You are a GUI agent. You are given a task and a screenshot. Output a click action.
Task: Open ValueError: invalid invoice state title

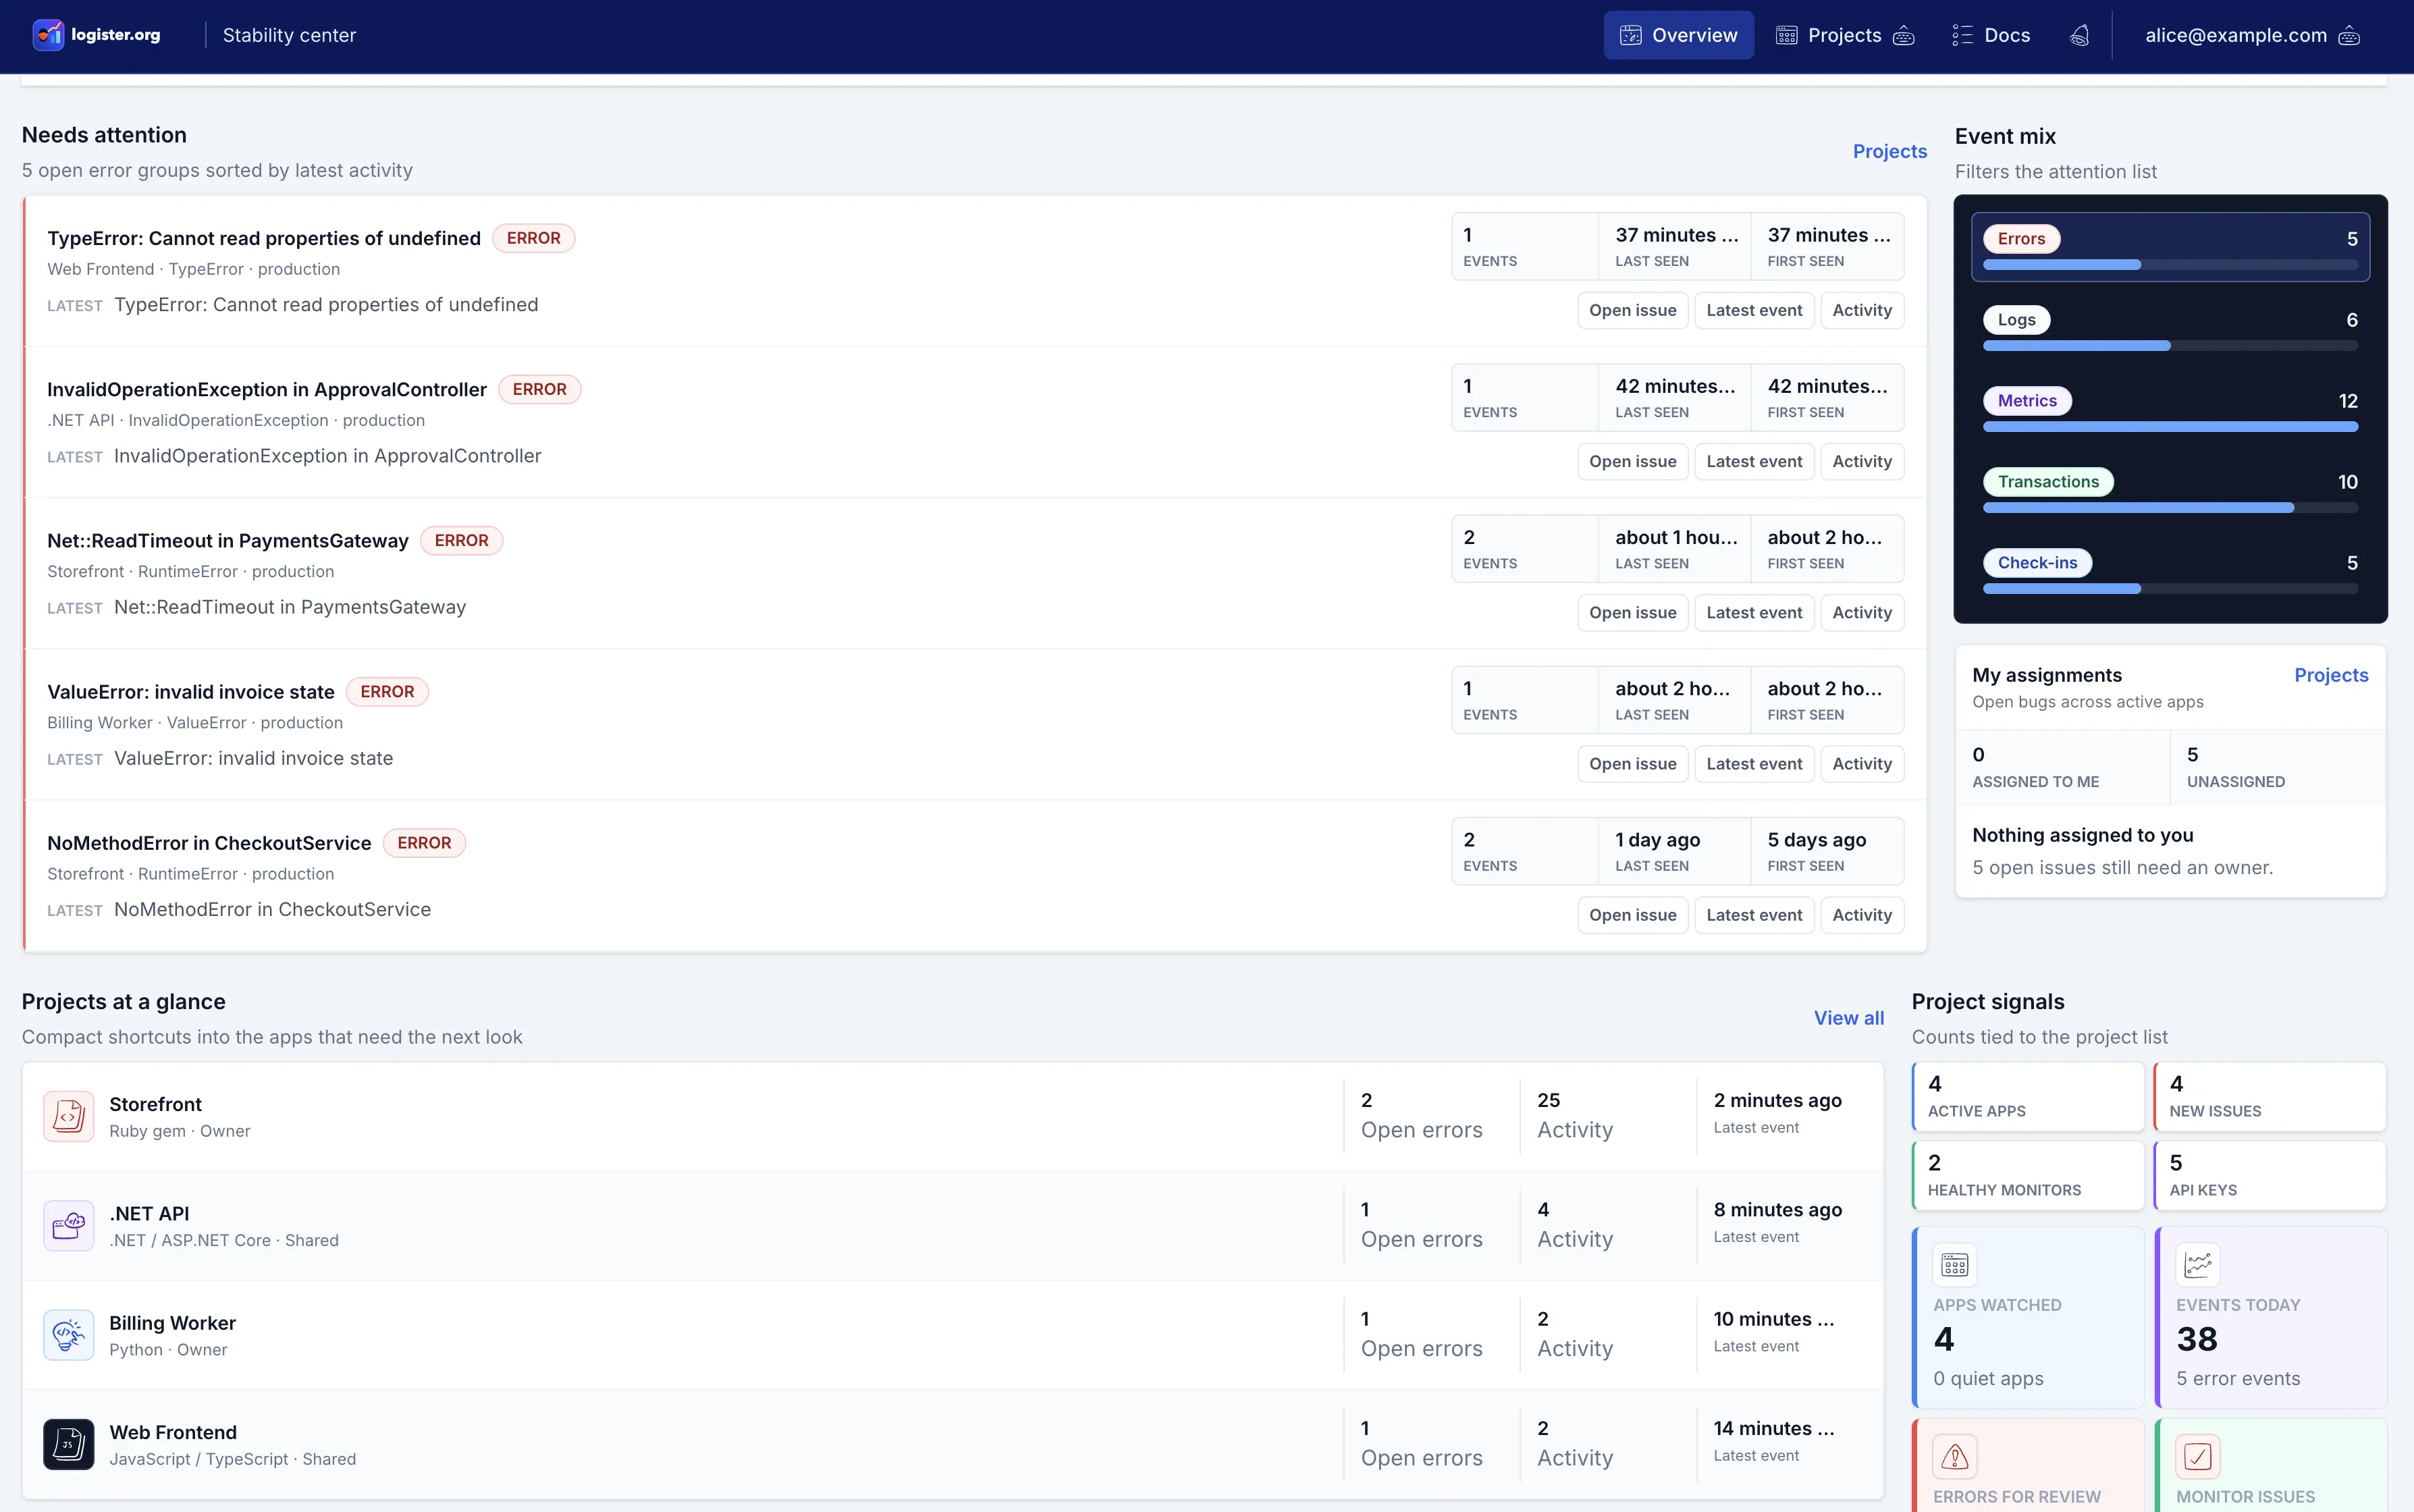click(191, 692)
